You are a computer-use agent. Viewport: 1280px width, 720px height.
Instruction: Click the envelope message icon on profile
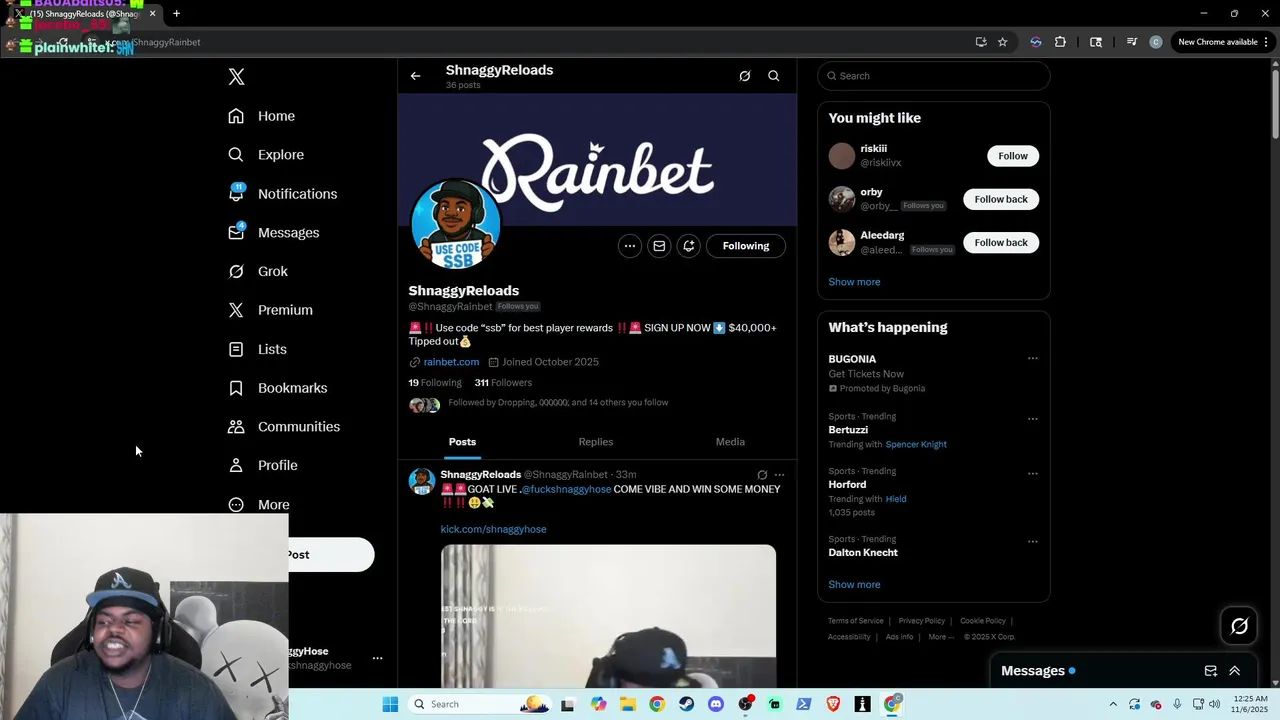[x=659, y=246]
